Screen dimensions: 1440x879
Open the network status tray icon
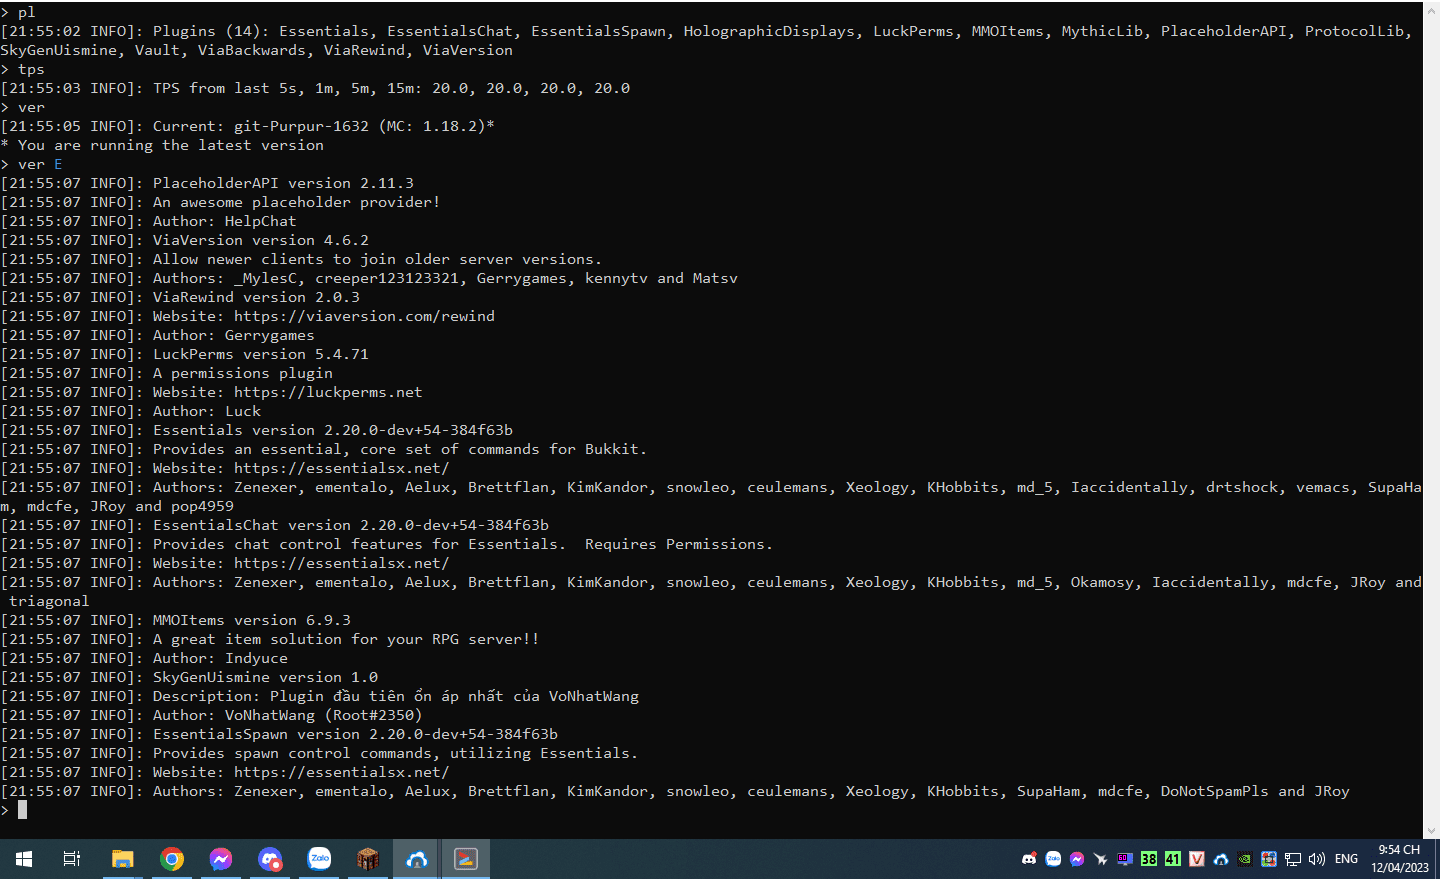click(1293, 859)
